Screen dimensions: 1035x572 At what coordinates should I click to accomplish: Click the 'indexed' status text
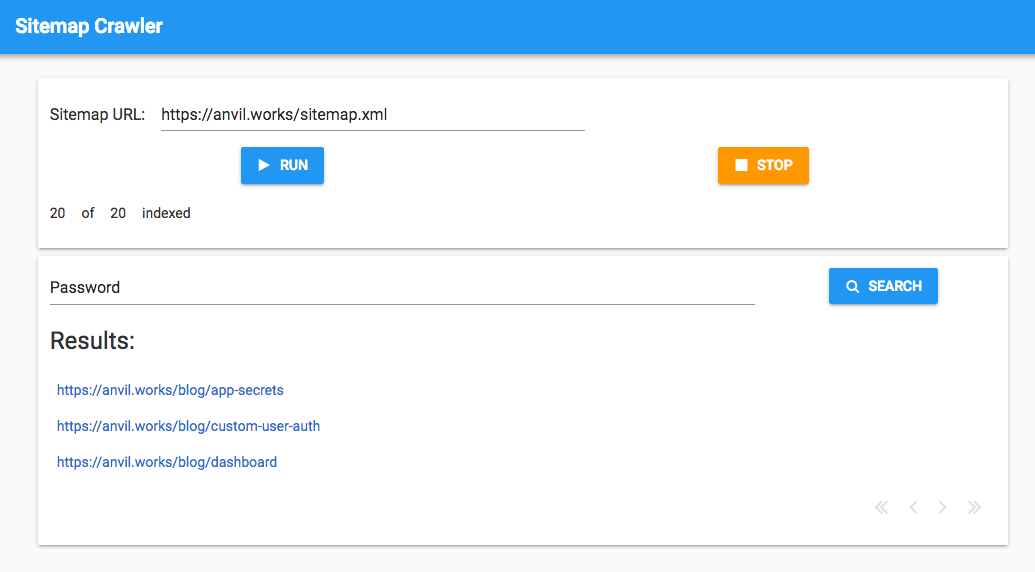coord(166,213)
